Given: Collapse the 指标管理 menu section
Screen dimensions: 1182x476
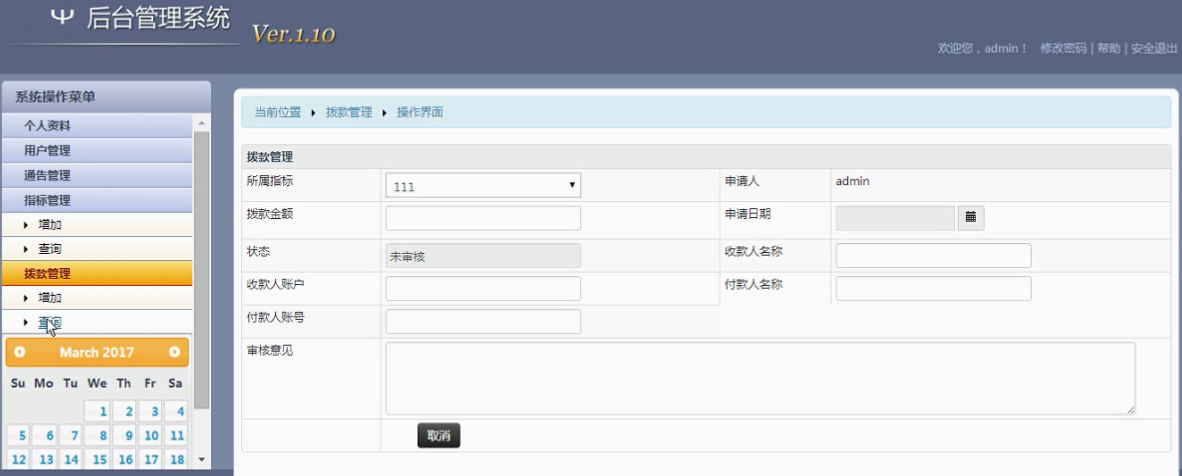Looking at the screenshot, I should (97, 201).
